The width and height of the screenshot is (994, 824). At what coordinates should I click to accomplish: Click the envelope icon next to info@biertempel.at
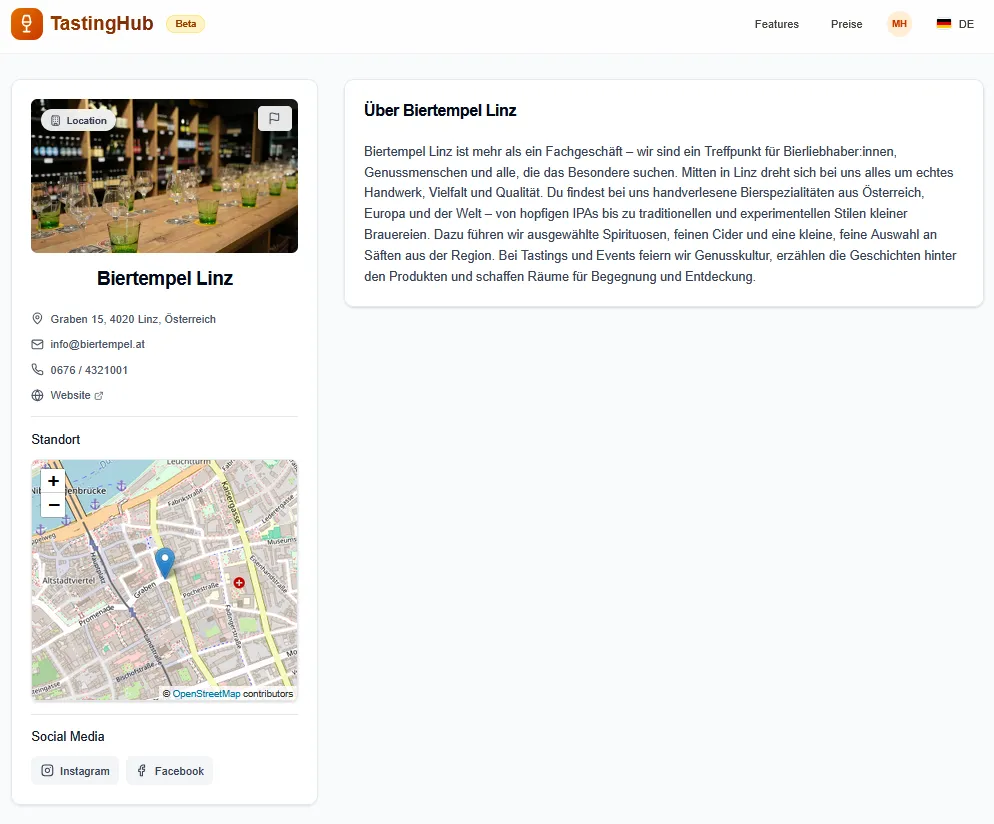pyautogui.click(x=37, y=343)
